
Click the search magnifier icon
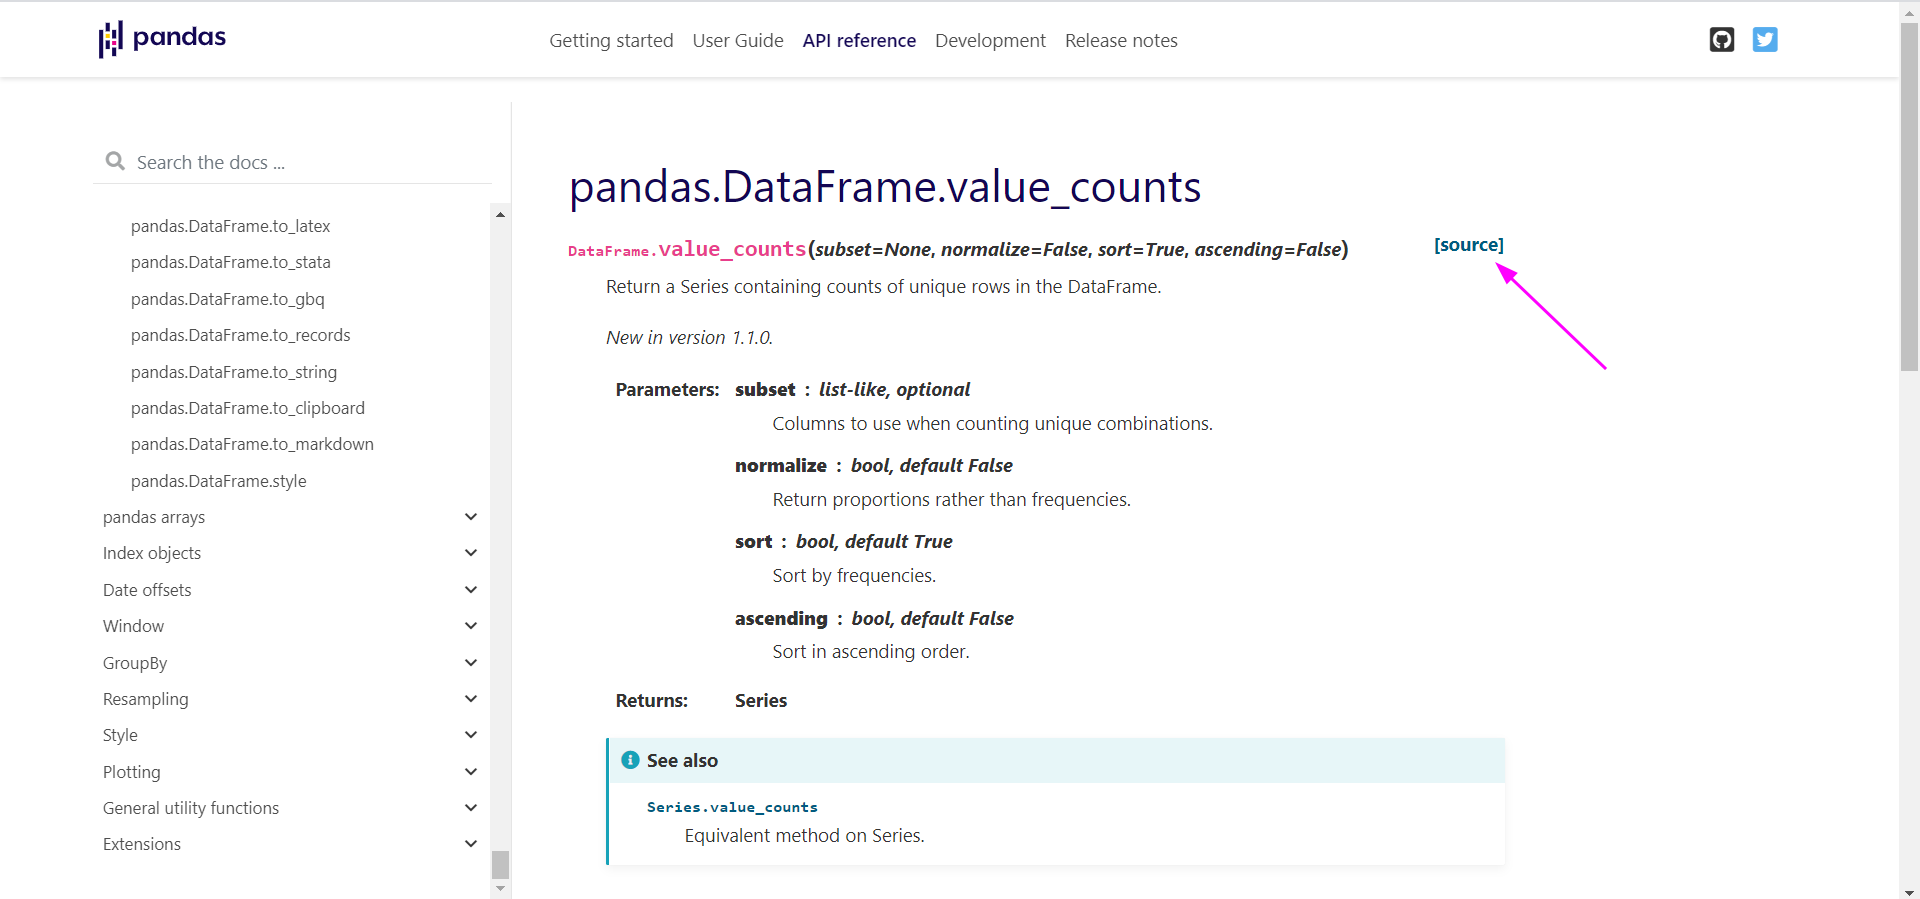click(115, 161)
